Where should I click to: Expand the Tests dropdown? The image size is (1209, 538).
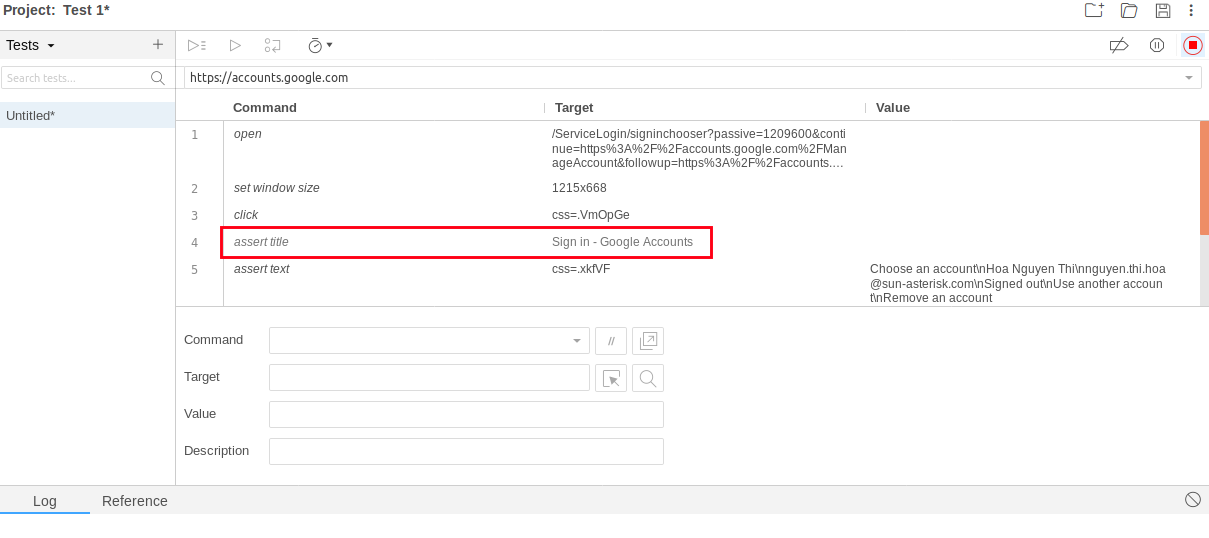point(30,45)
